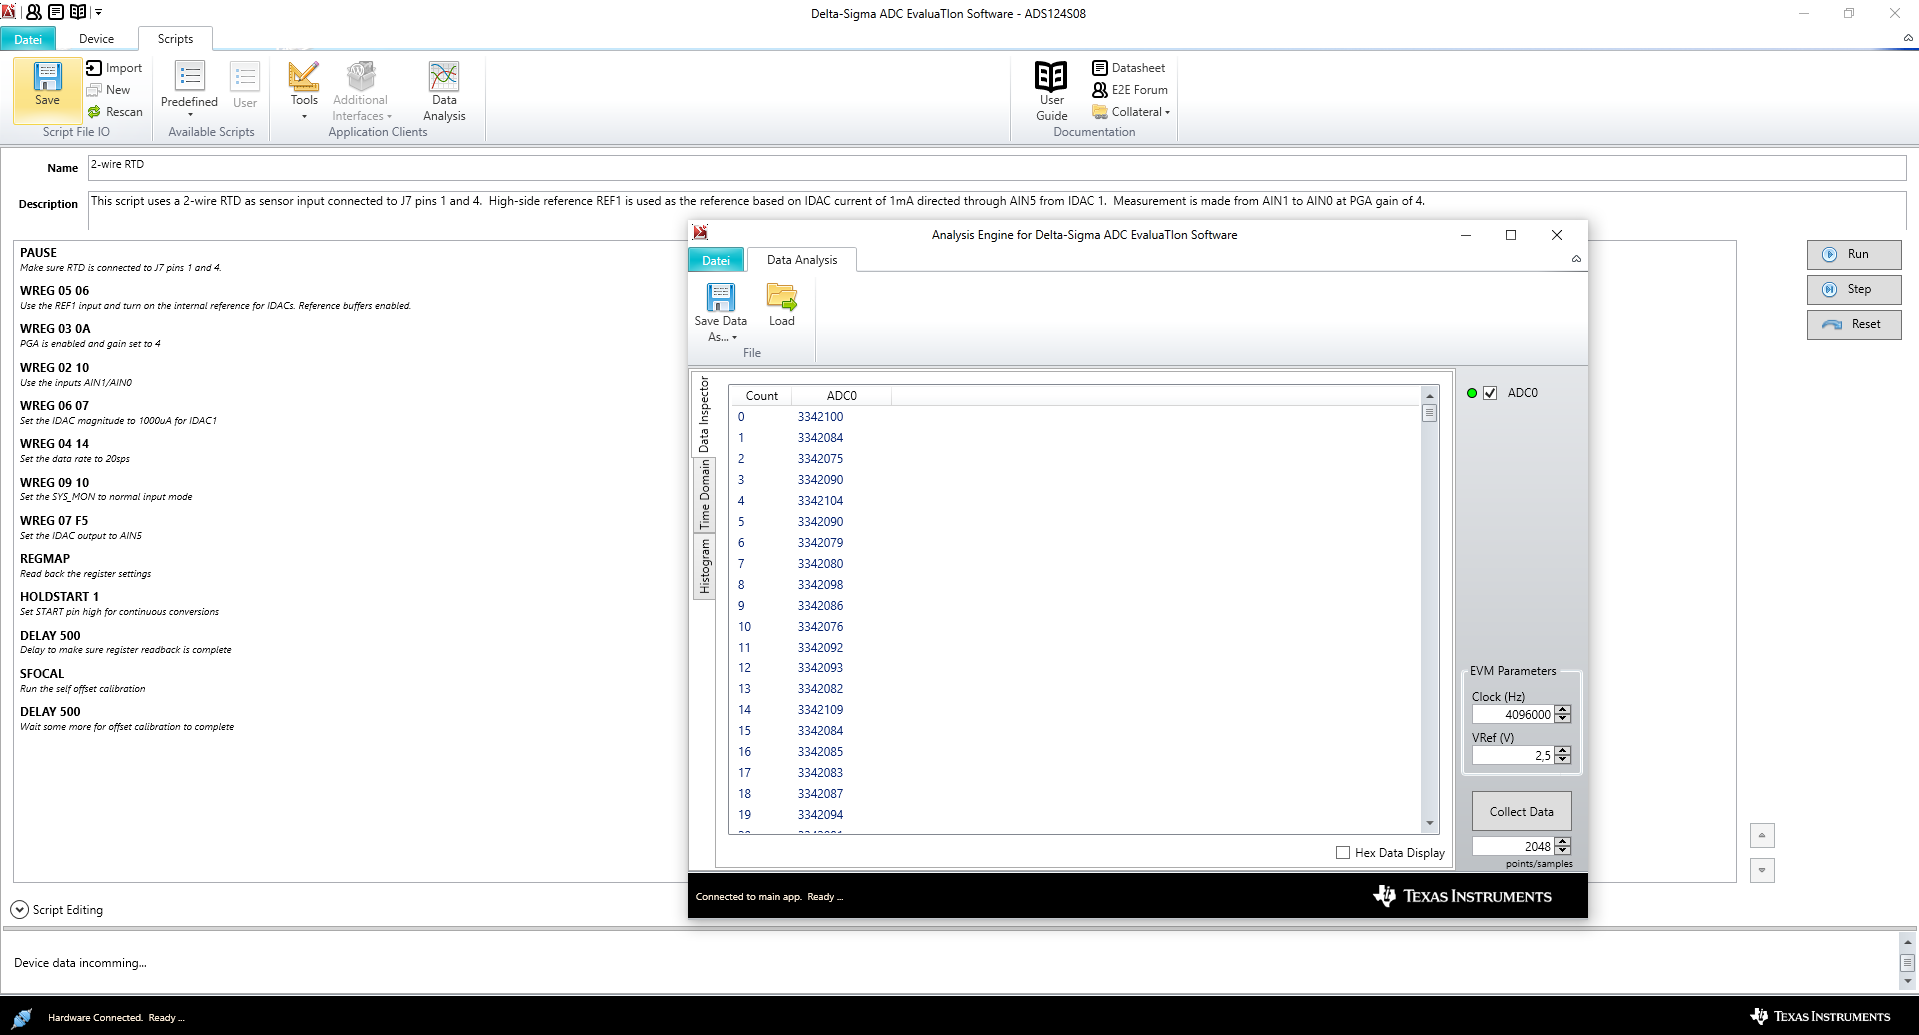Image resolution: width=1919 pixels, height=1035 pixels.
Task: Decrease the points/samples count
Action: [1563, 851]
